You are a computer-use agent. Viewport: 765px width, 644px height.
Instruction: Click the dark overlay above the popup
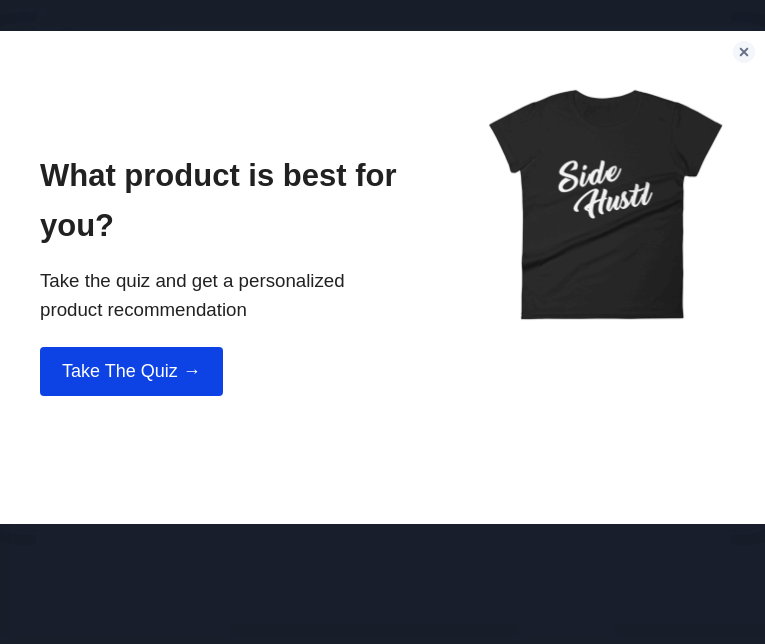pyautogui.click(x=380, y=15)
